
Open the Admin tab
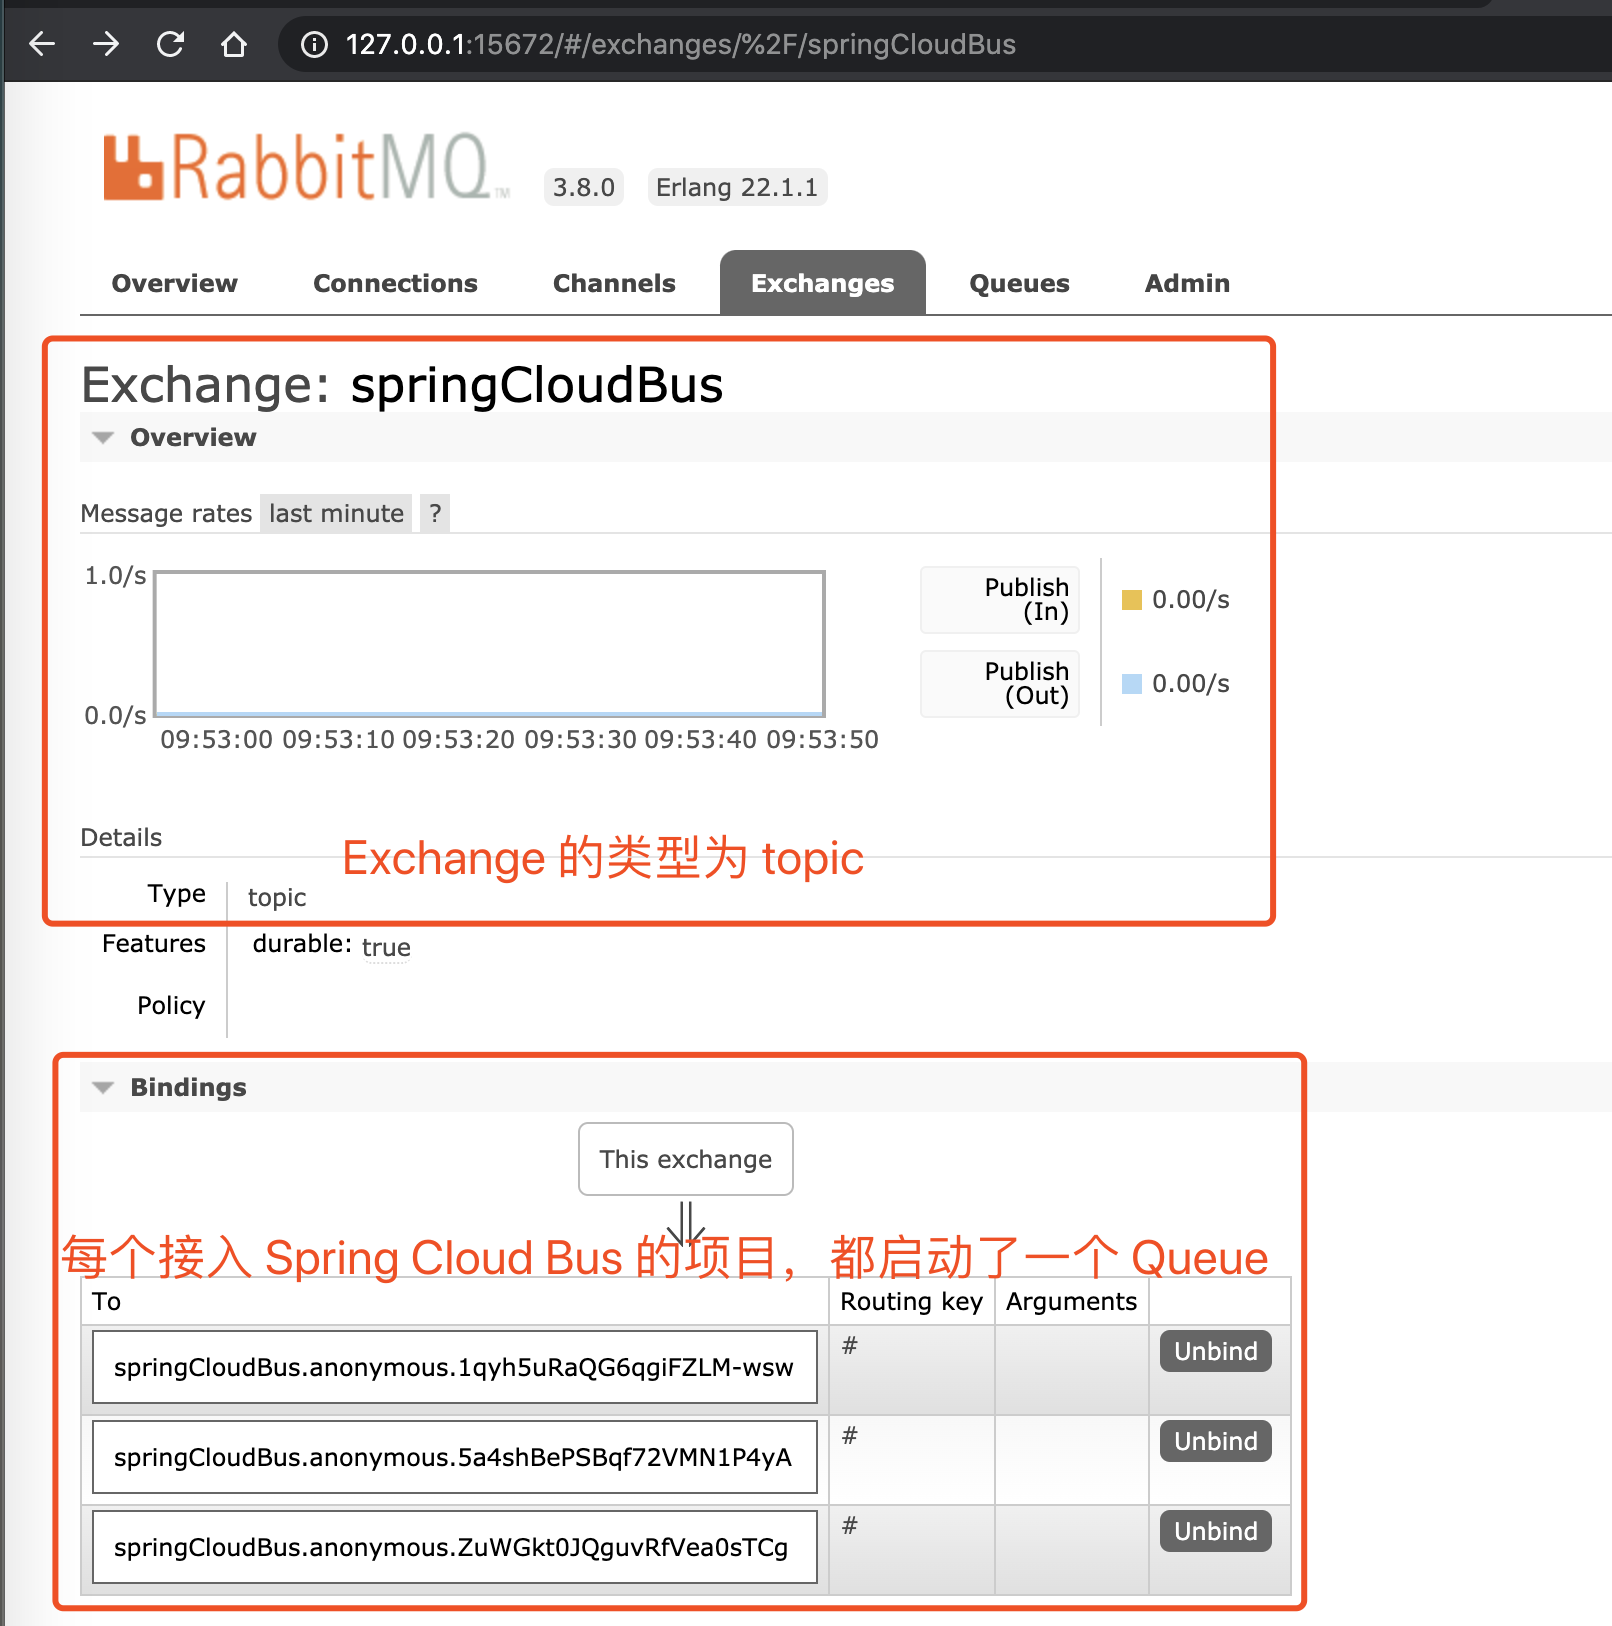1187,283
